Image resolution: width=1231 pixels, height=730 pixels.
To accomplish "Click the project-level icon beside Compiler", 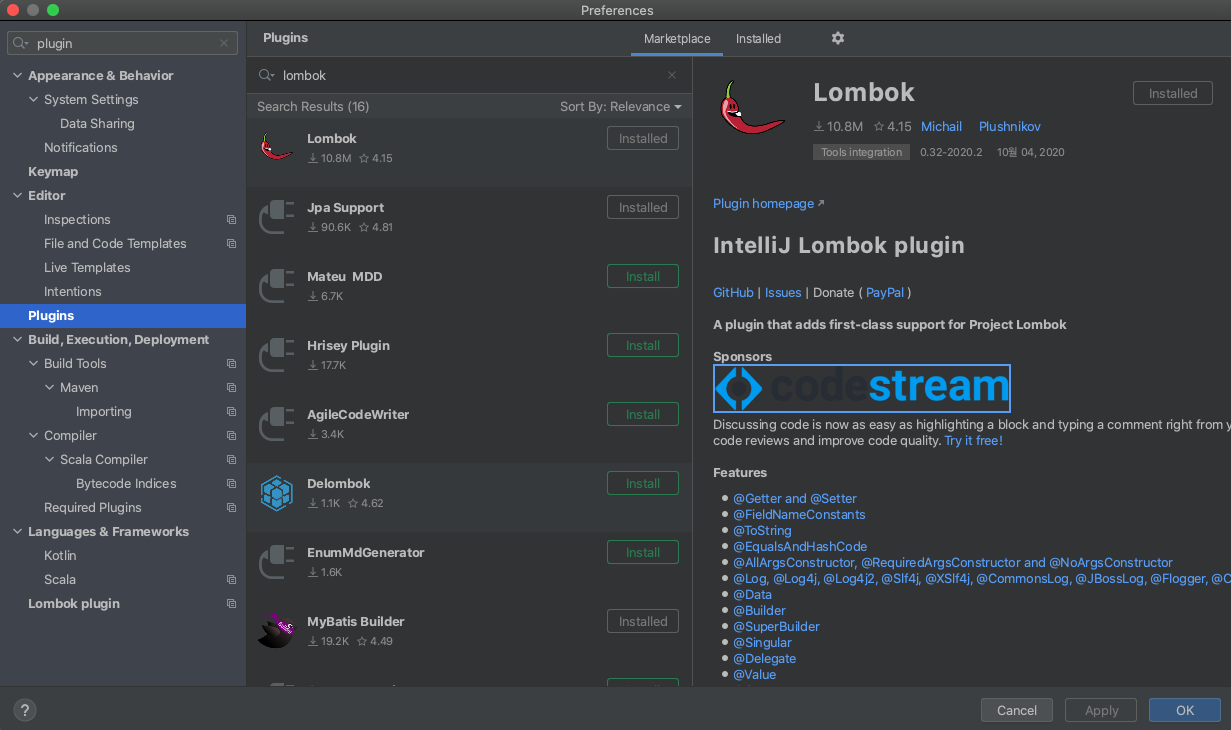I will [x=231, y=436].
